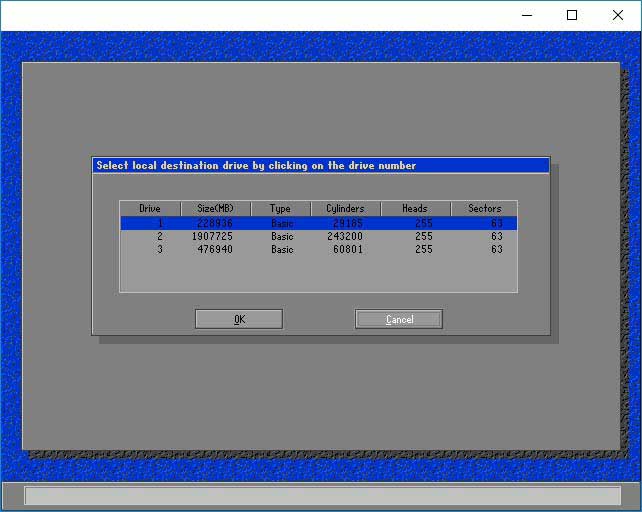
Task: Click the 476940 size value
Action: [215, 249]
